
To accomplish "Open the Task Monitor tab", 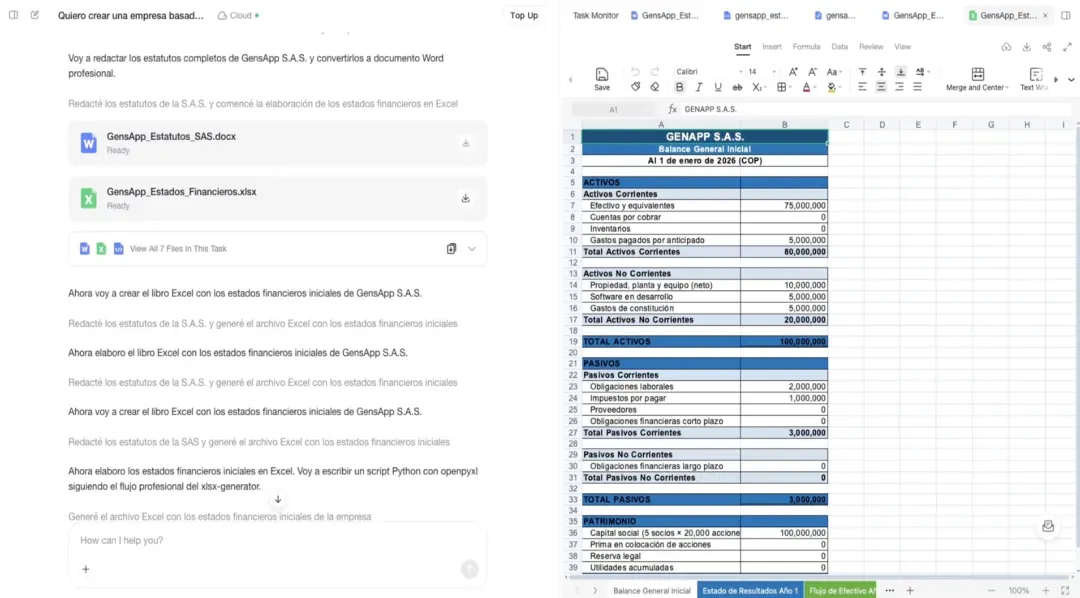I will click(x=596, y=15).
